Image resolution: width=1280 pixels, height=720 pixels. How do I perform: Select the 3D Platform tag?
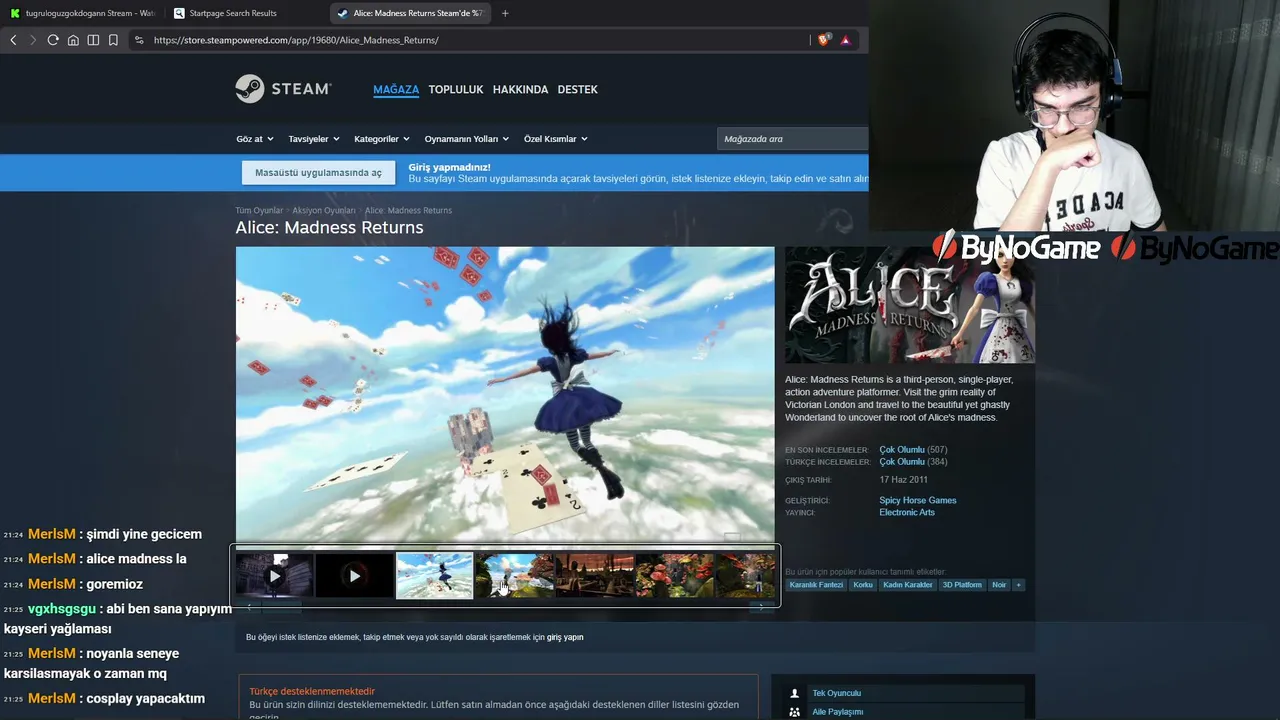click(962, 585)
